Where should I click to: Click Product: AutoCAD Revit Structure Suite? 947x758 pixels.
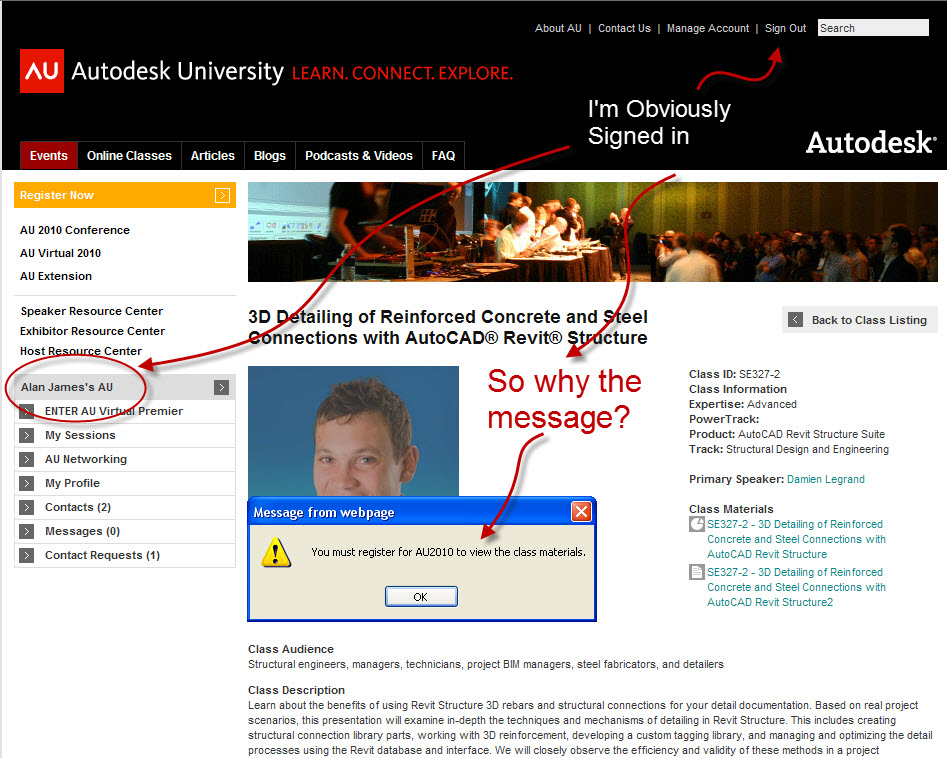click(787, 434)
